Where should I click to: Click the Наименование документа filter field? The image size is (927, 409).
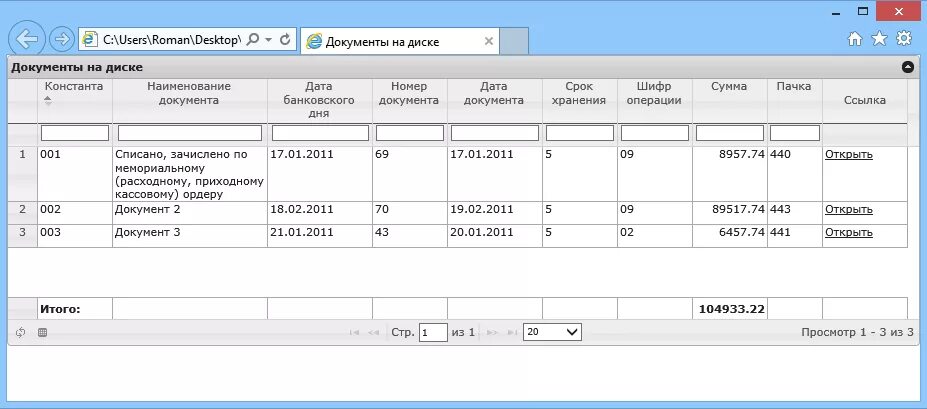coord(190,133)
